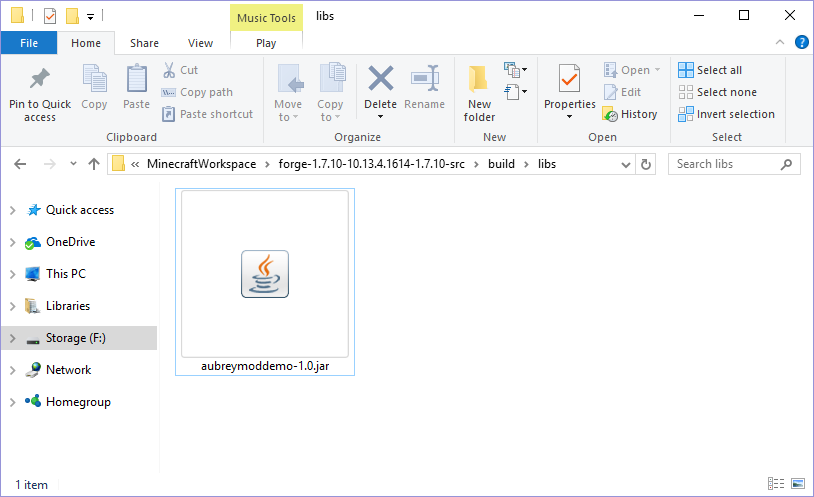814x497 pixels.
Task: Go back with the left arrow
Action: click(20, 164)
